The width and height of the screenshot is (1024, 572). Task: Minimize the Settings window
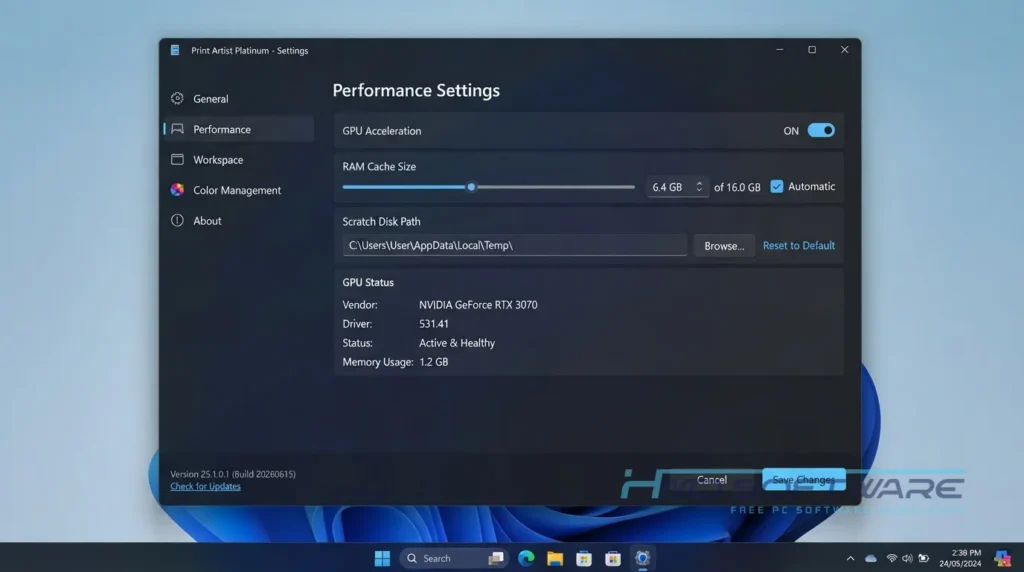click(780, 50)
